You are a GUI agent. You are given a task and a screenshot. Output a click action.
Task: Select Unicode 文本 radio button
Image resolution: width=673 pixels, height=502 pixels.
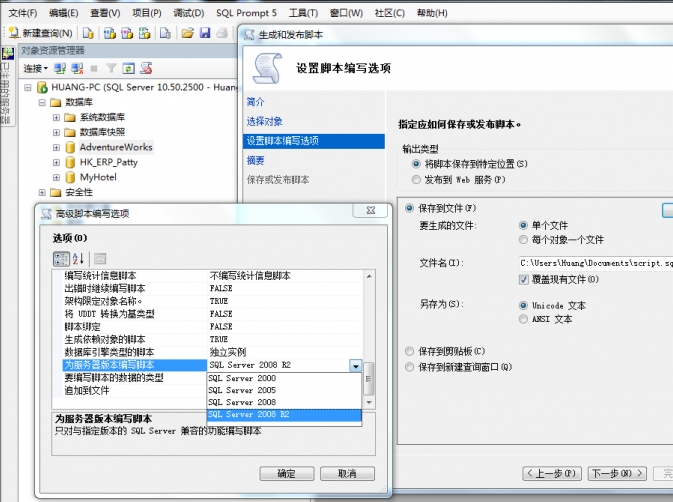click(523, 305)
